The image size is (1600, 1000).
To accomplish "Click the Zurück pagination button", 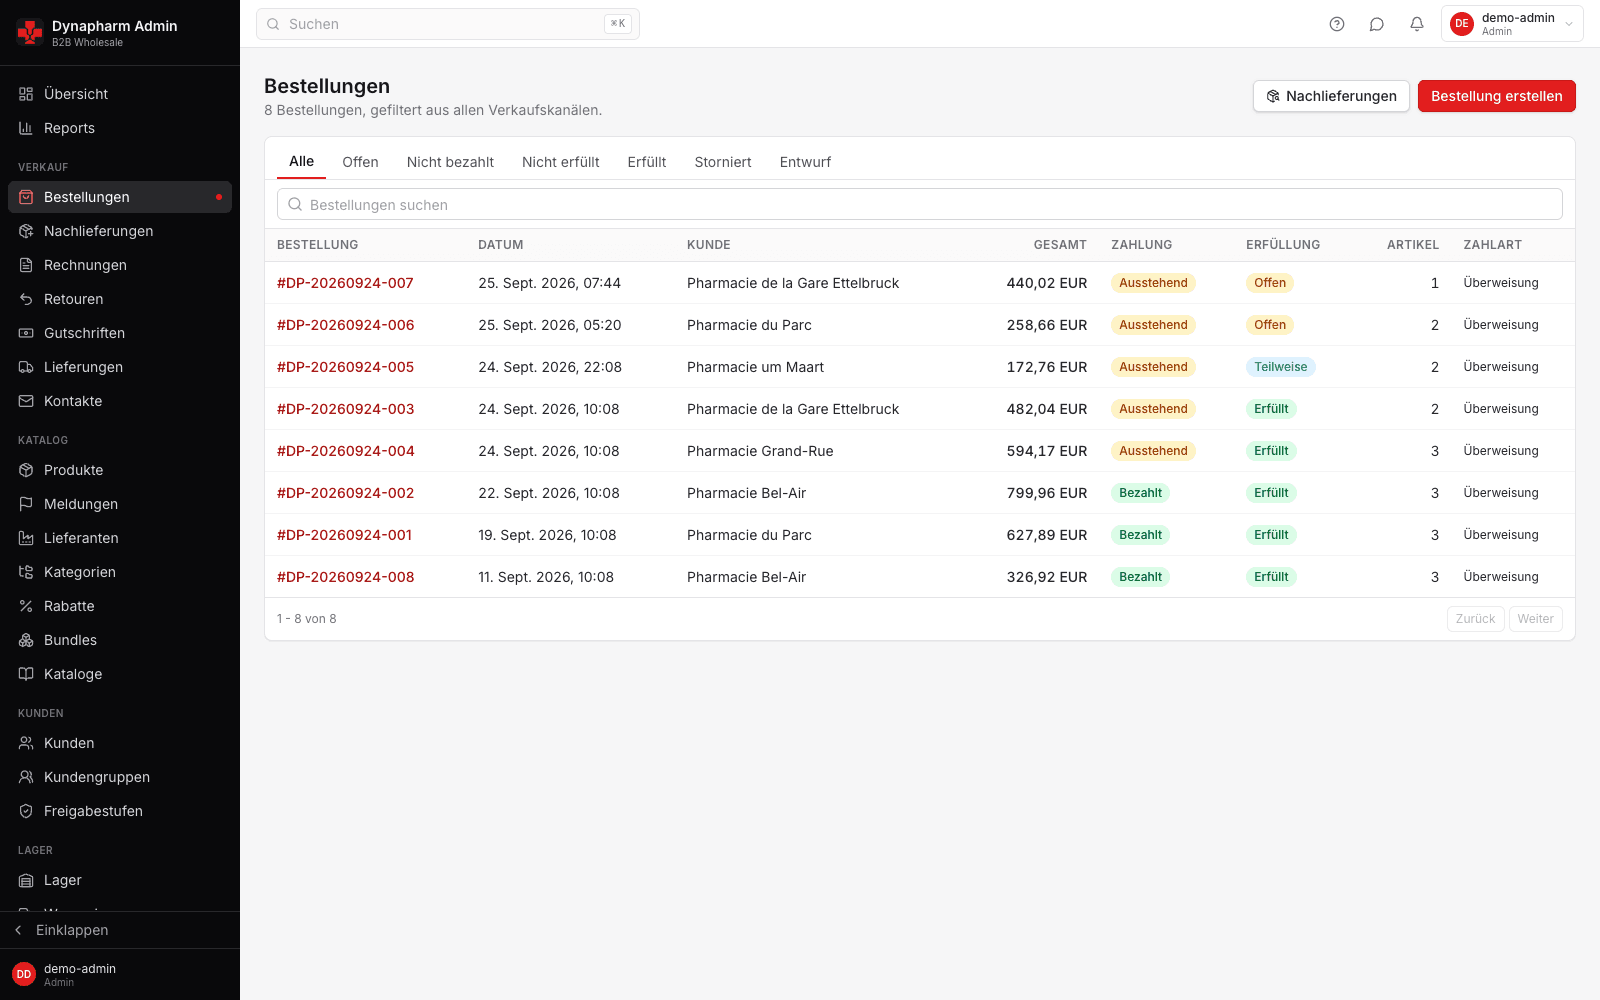I will 1476,619.
